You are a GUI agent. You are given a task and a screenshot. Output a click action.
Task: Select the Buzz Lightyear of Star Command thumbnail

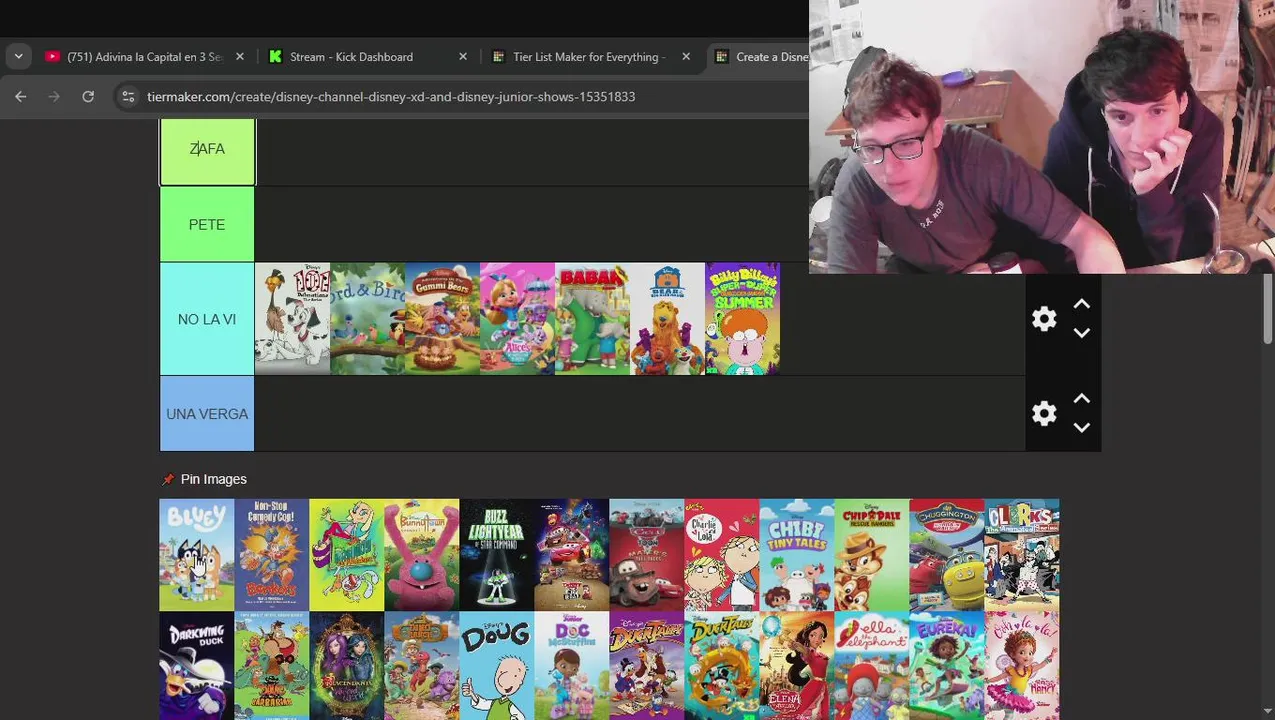coord(497,555)
